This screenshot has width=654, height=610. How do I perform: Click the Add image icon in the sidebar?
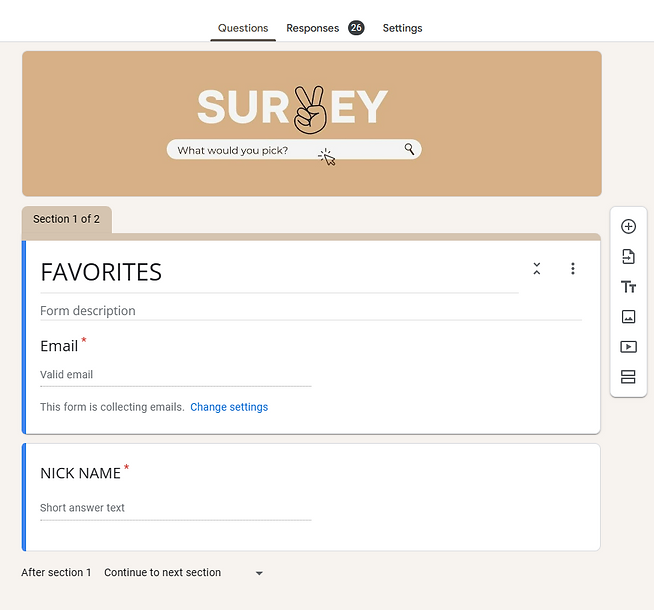tap(628, 317)
